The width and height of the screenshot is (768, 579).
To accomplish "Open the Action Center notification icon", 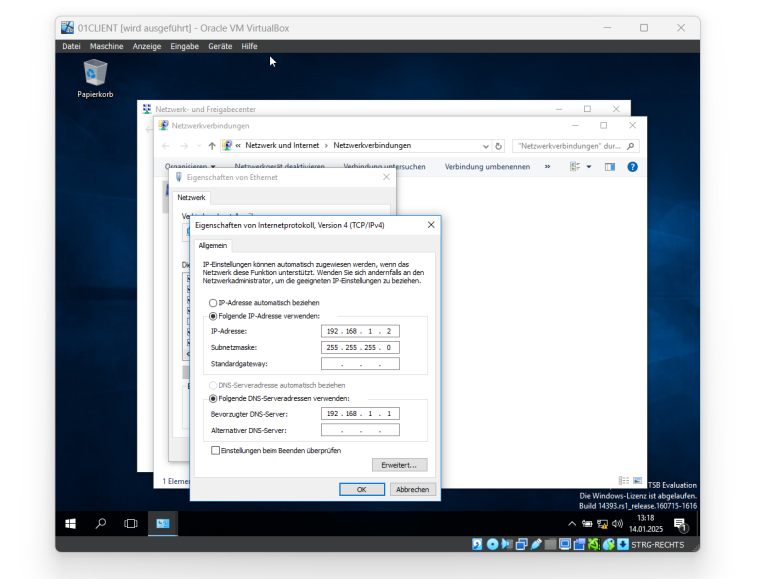I will pos(680,525).
